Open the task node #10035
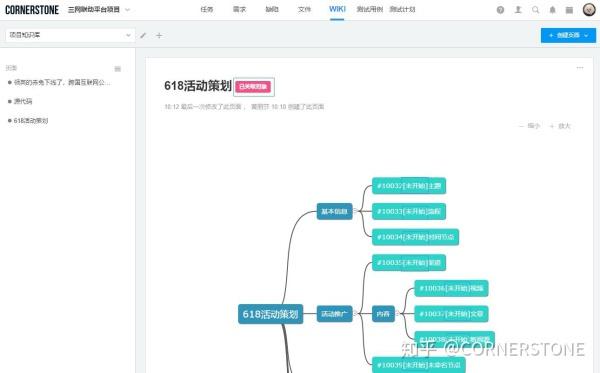This screenshot has width=600, height=373. [409, 263]
